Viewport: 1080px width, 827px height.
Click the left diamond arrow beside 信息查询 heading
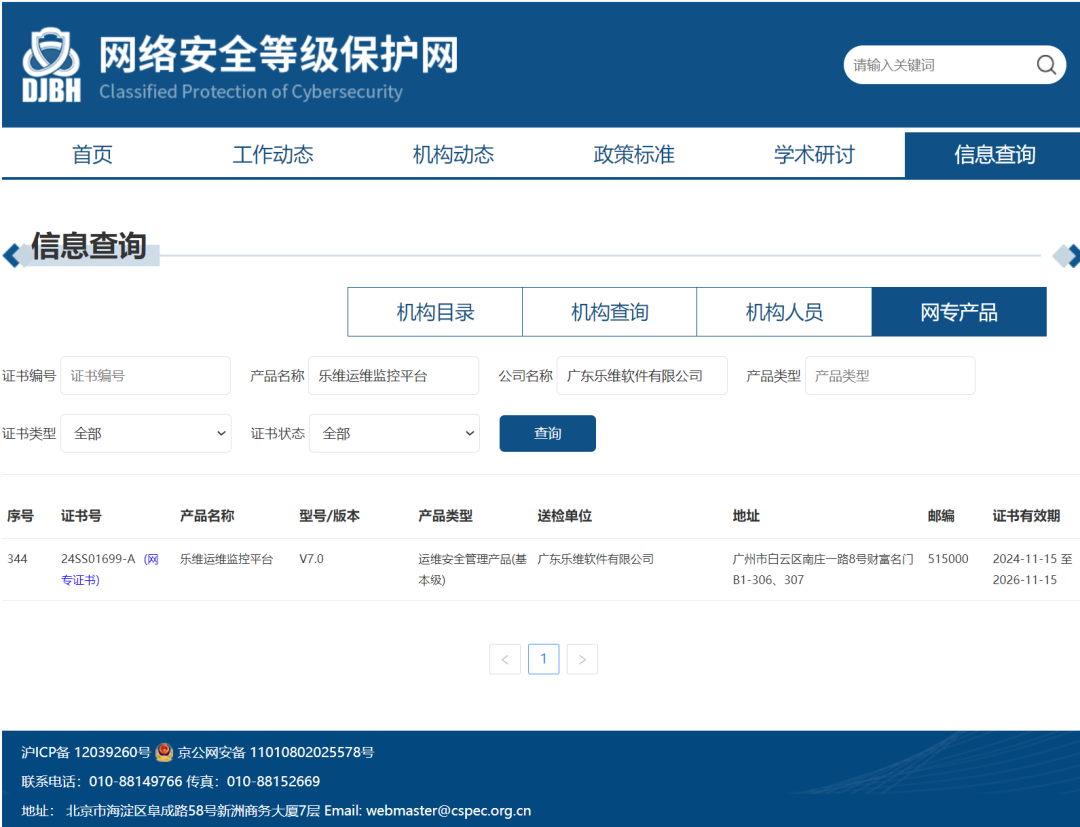(13, 256)
